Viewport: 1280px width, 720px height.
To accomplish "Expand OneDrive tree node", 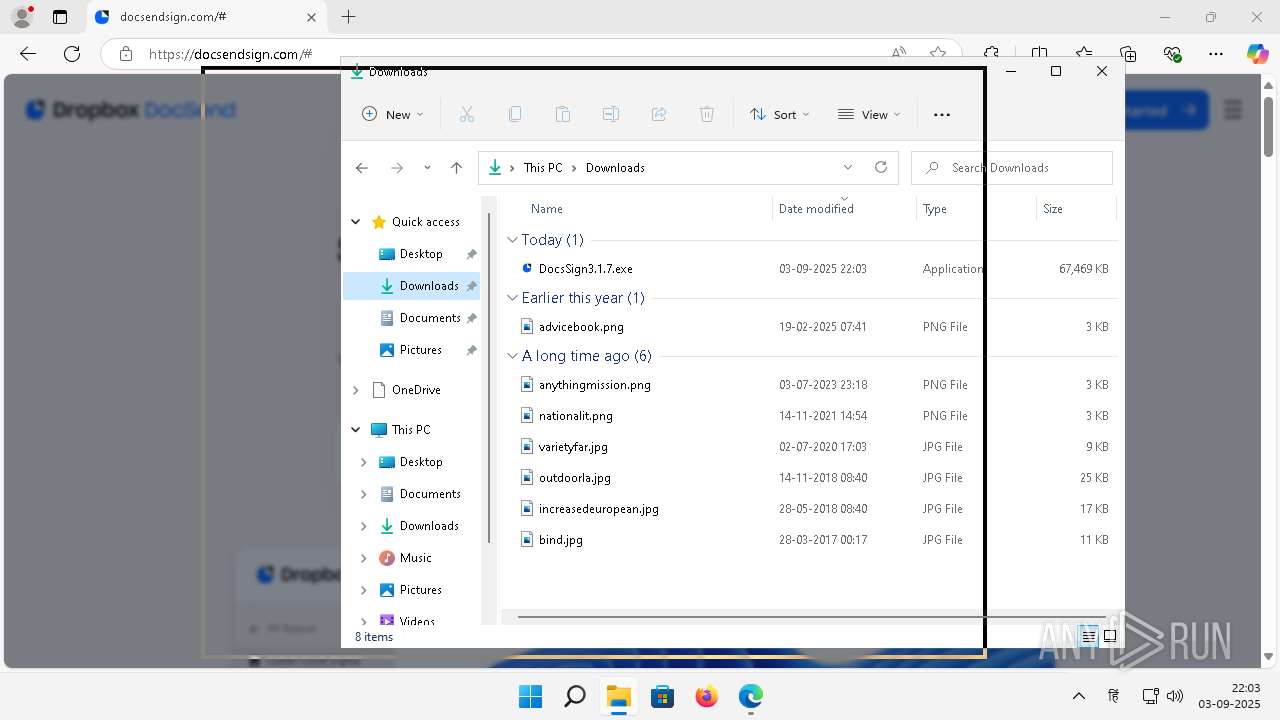I will coord(356,390).
